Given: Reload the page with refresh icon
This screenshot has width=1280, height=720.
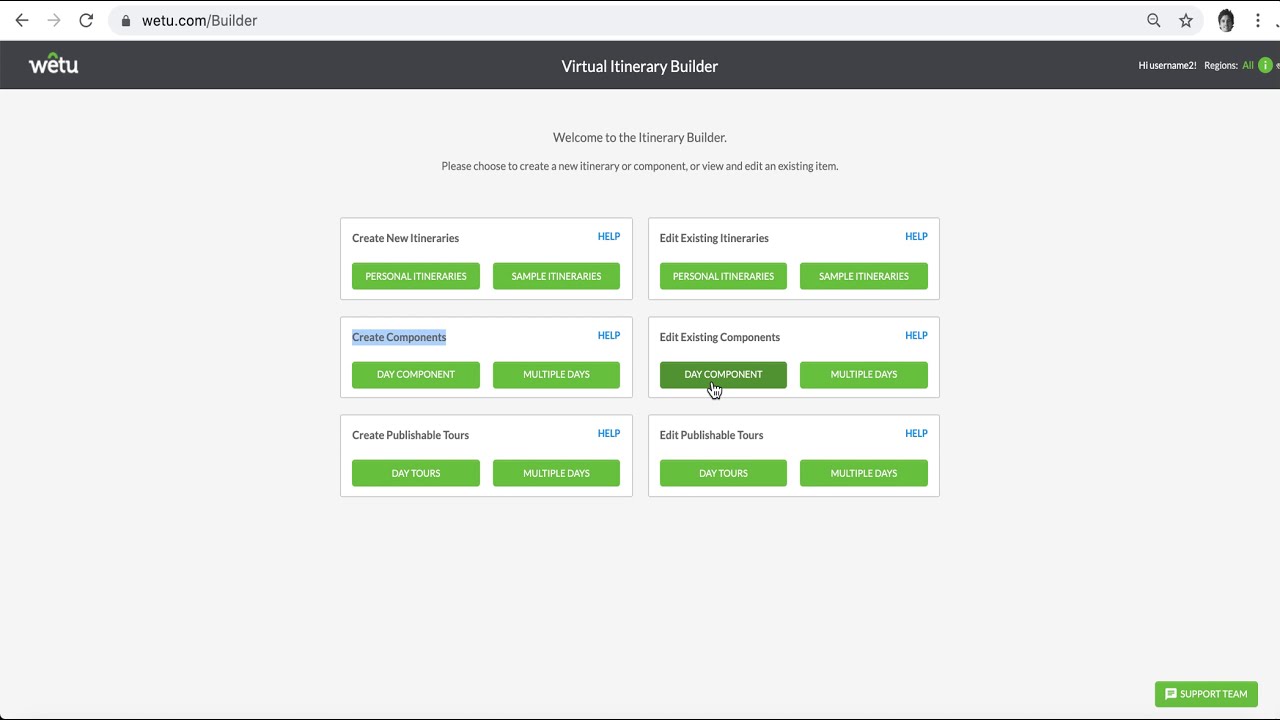Looking at the screenshot, I should point(86,20).
